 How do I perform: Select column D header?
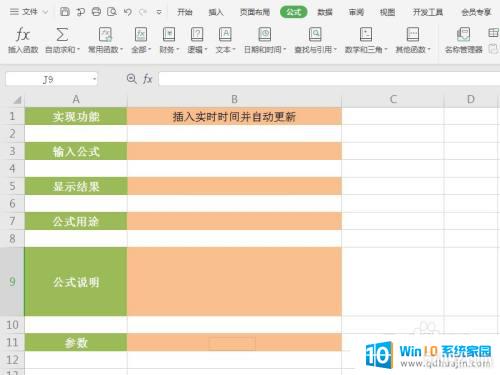tap(471, 99)
